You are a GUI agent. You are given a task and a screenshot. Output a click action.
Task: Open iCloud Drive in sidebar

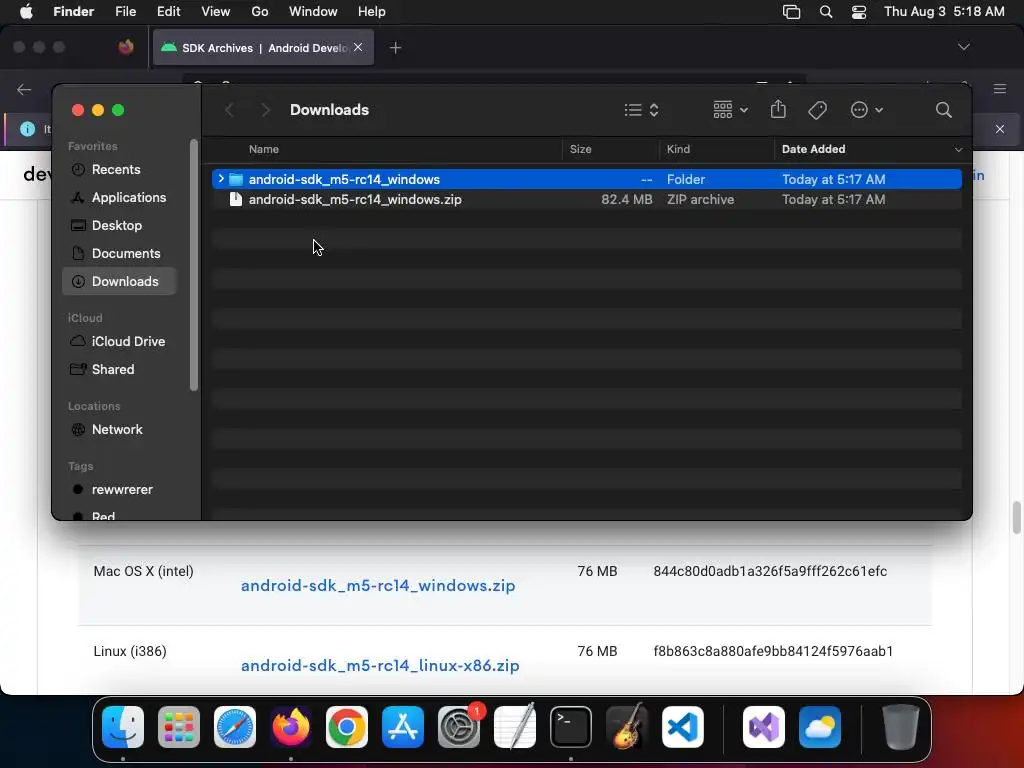[119, 342]
